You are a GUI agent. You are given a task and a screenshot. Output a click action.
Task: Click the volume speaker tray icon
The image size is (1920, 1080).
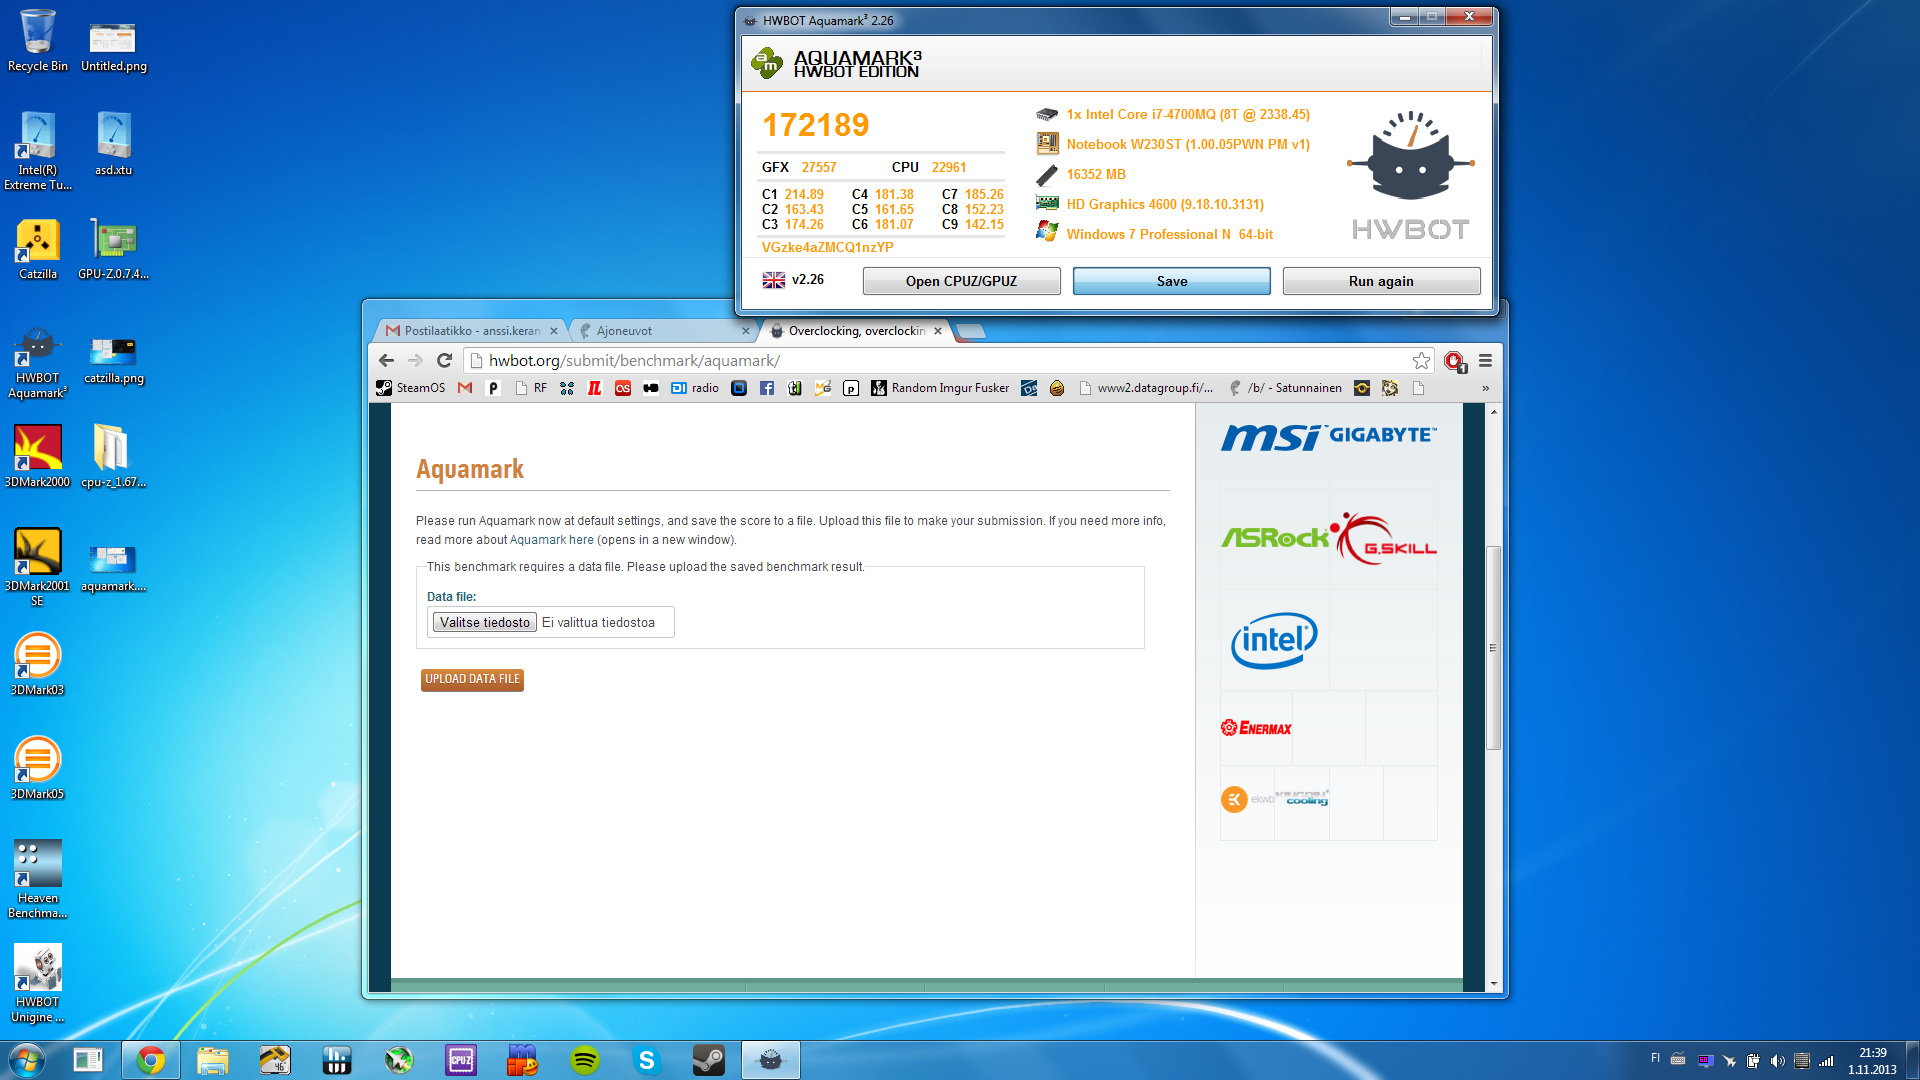1777,1061
